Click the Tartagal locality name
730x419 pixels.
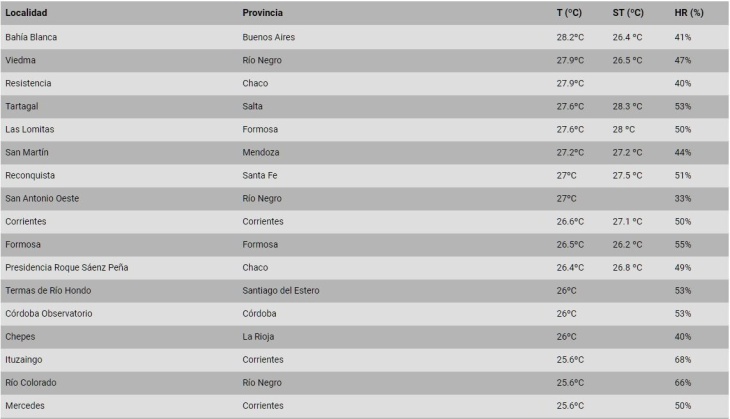pos(22,107)
